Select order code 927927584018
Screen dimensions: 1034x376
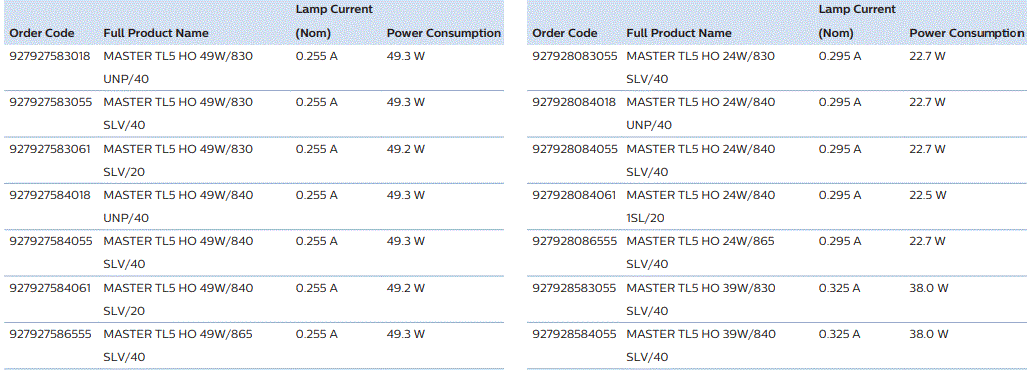pyautogui.click(x=50, y=195)
